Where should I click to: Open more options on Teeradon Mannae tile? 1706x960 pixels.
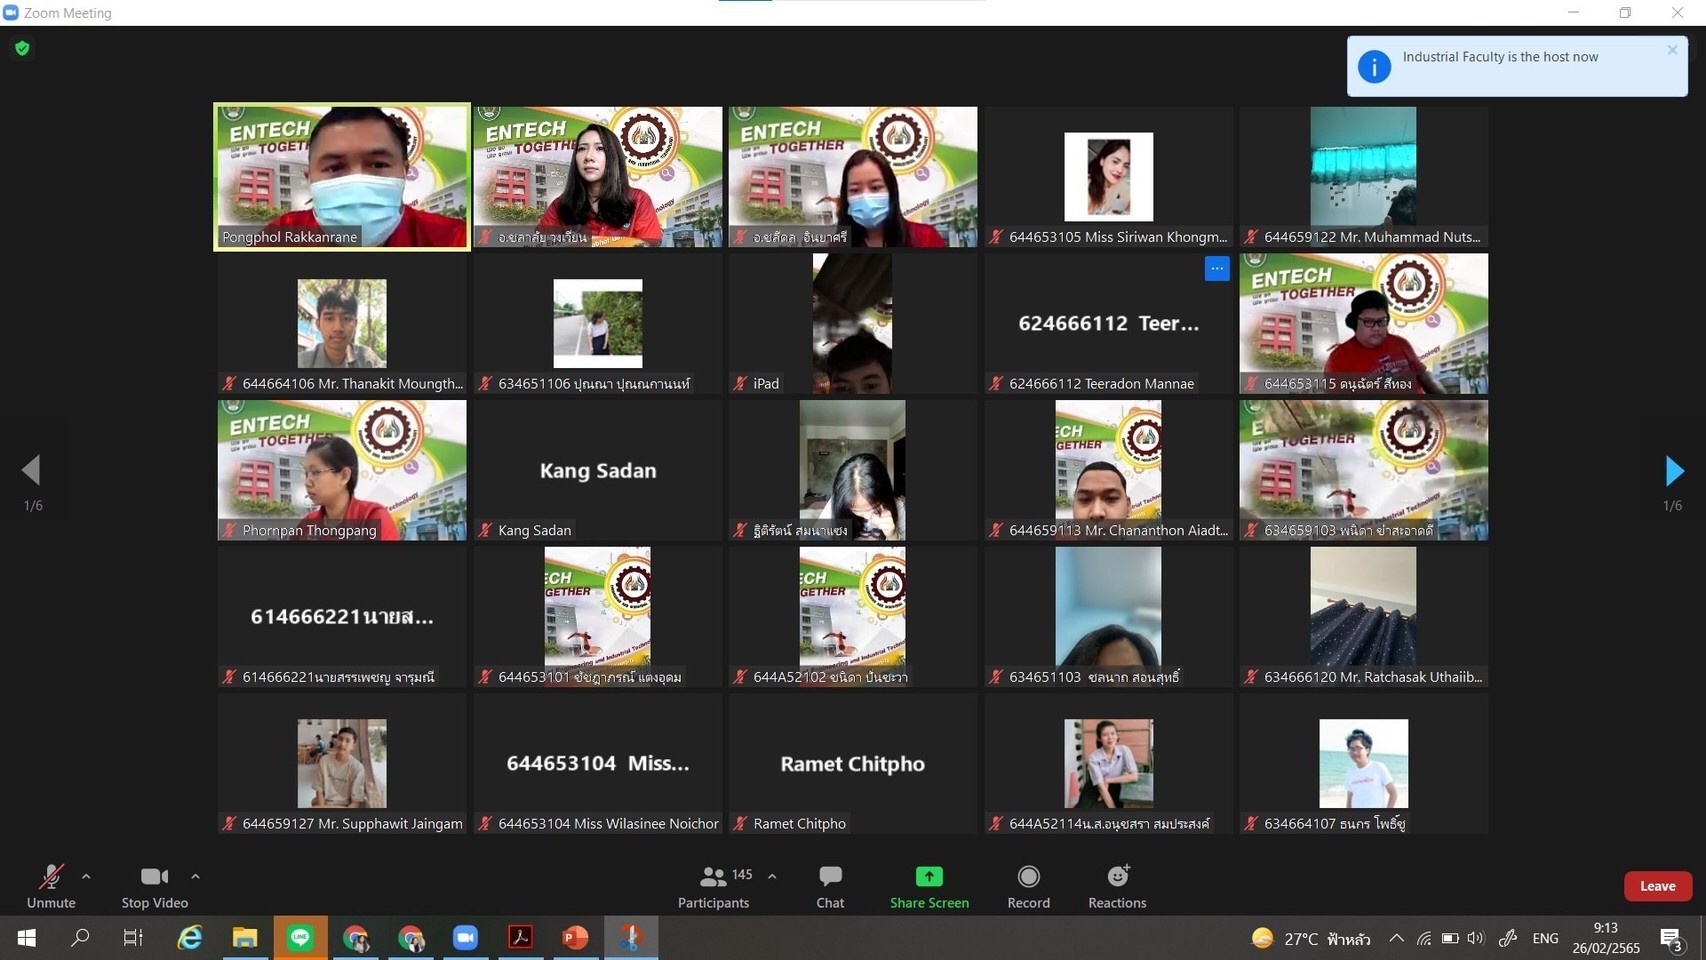pyautogui.click(x=1216, y=268)
